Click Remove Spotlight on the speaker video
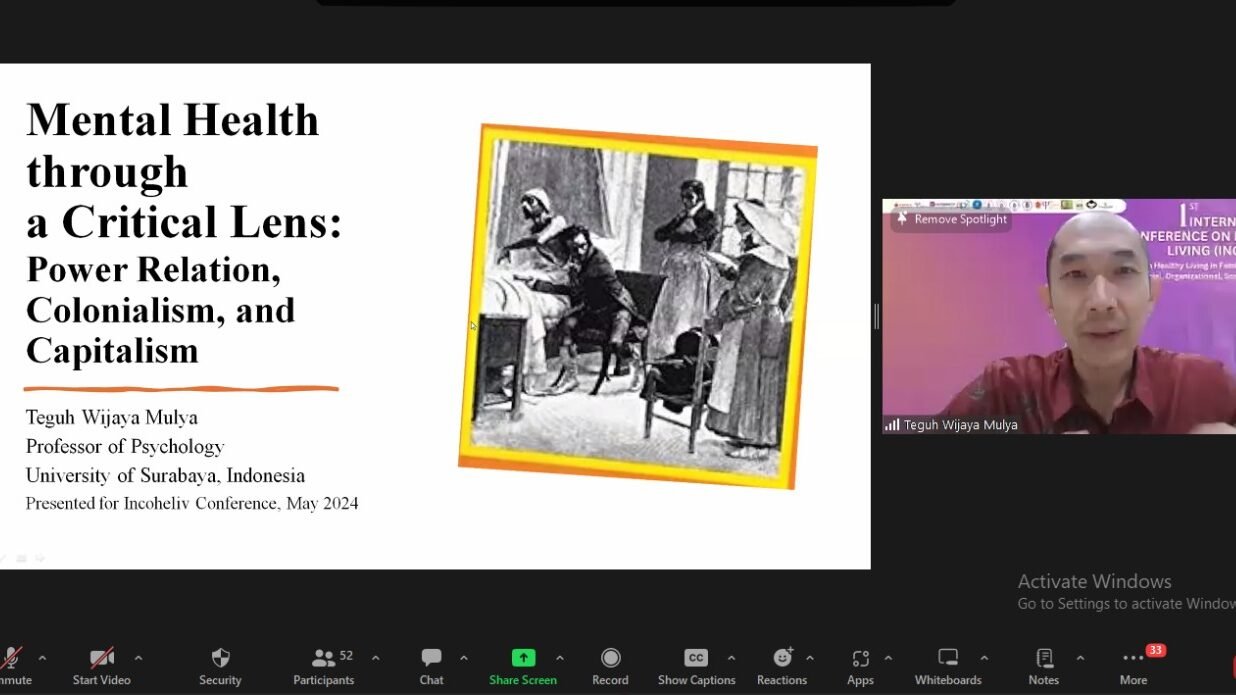Screen dimensions: 1236x695 [952, 220]
